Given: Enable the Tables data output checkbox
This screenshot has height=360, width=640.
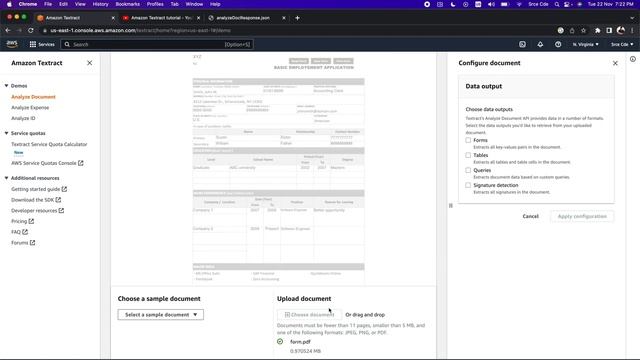Looking at the screenshot, I should click(468, 155).
